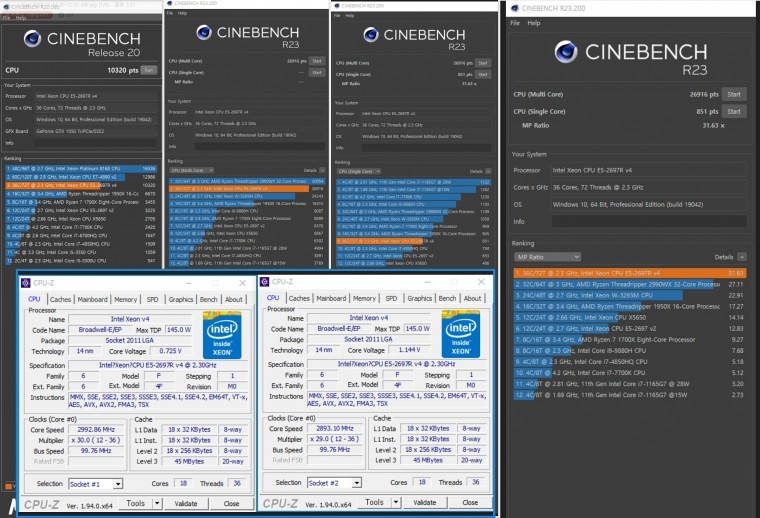Select the CPU tab in the Socket #2 CPU-Z window
This screenshot has height=518, width=760.
(x=273, y=298)
